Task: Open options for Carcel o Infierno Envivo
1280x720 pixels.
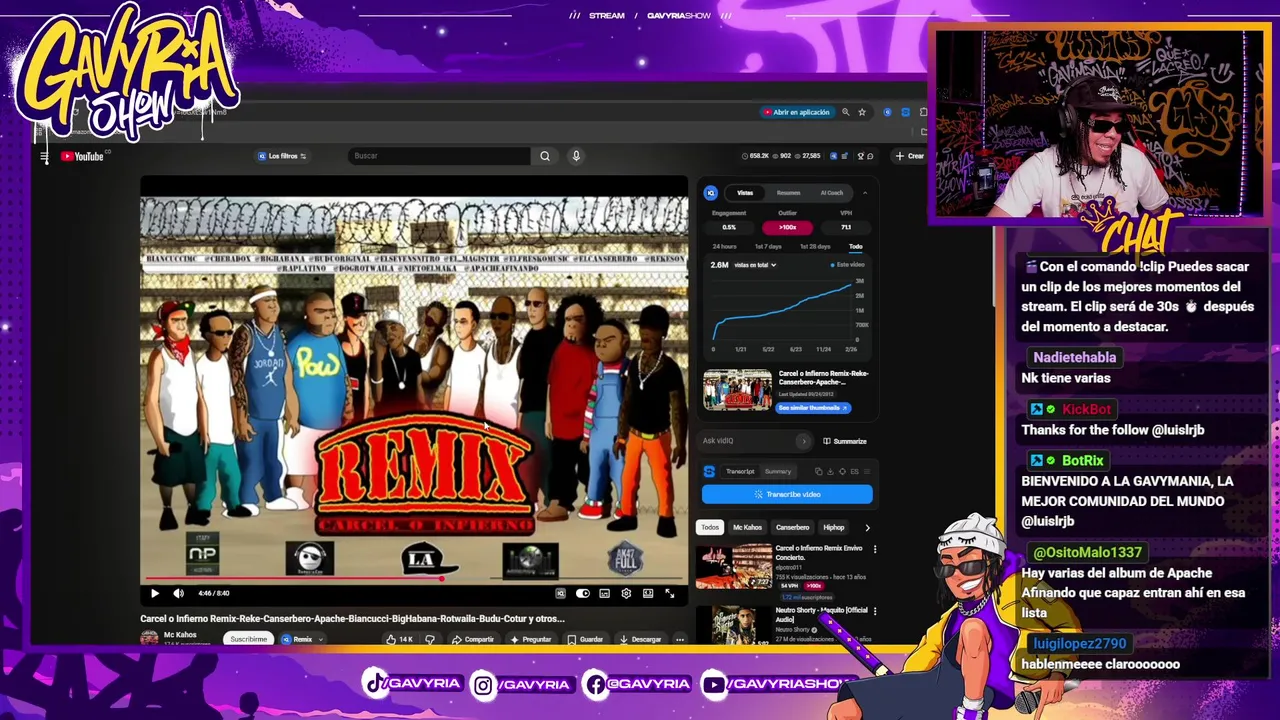Action: [x=875, y=549]
